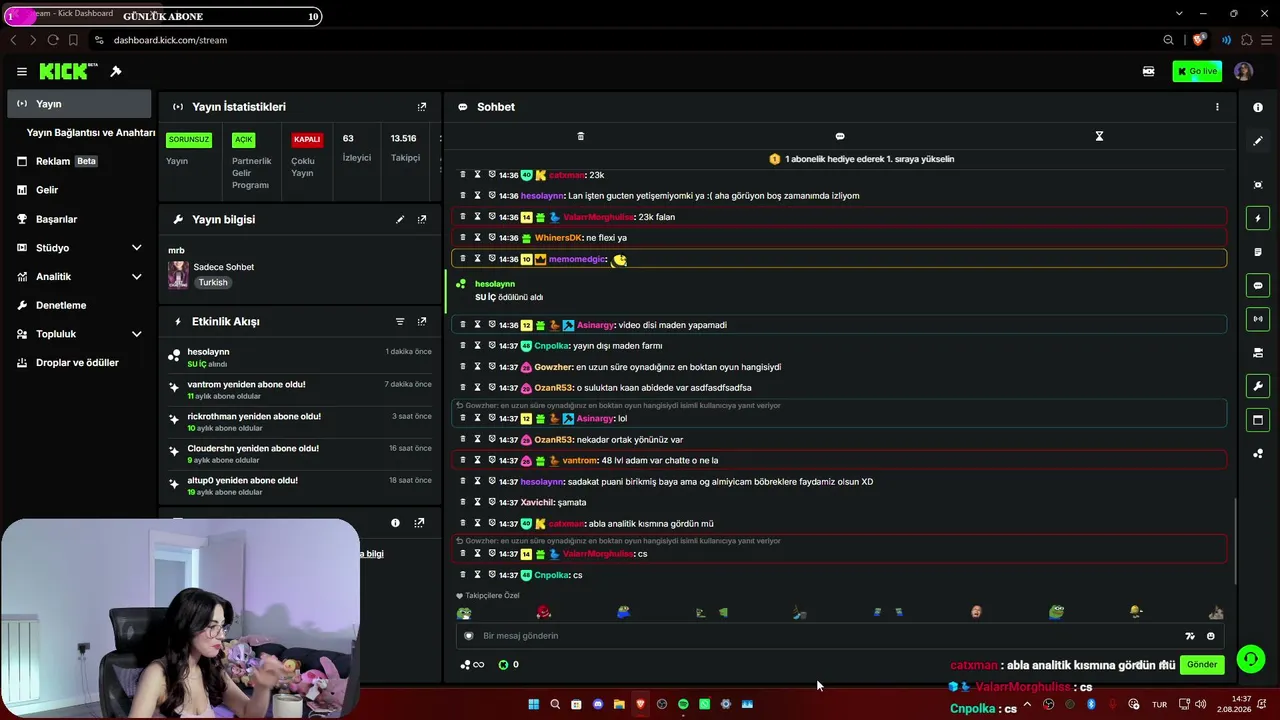Toggle the stream stats broadcast button in sidebar
The height and width of the screenshot is (720, 1280).
pyautogui.click(x=1258, y=319)
